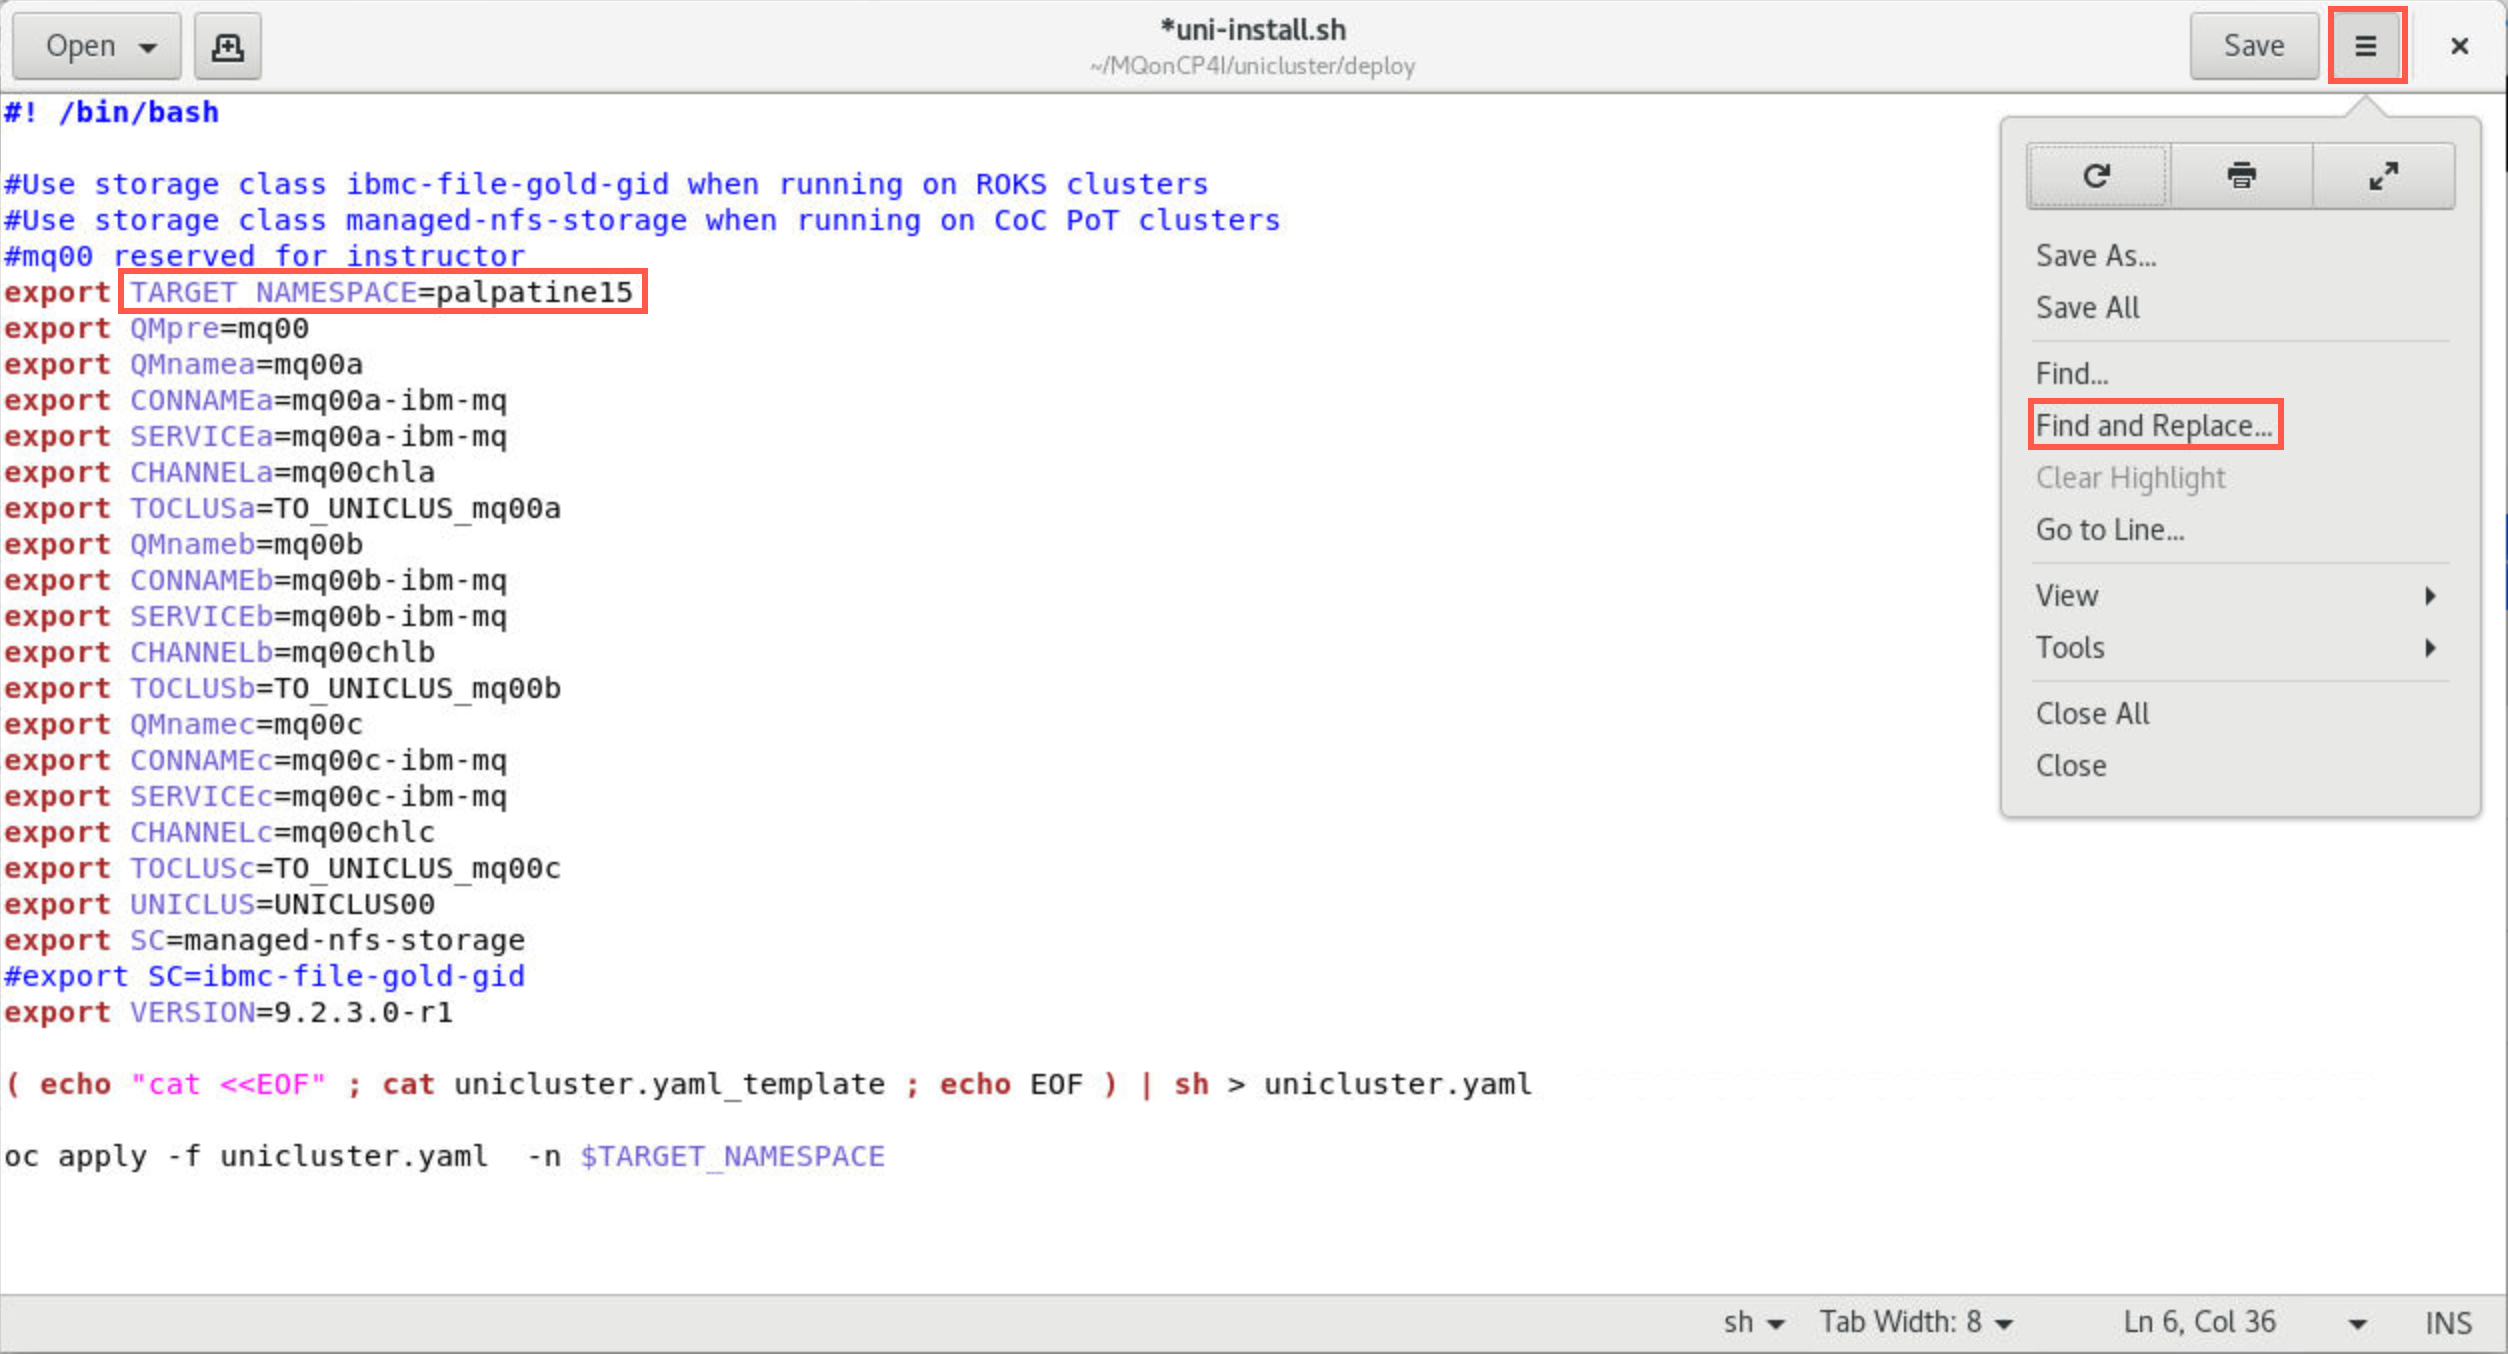The height and width of the screenshot is (1354, 2508).
Task: Click the VERSION=9.2.3.0-r1 line
Action: tap(229, 1012)
